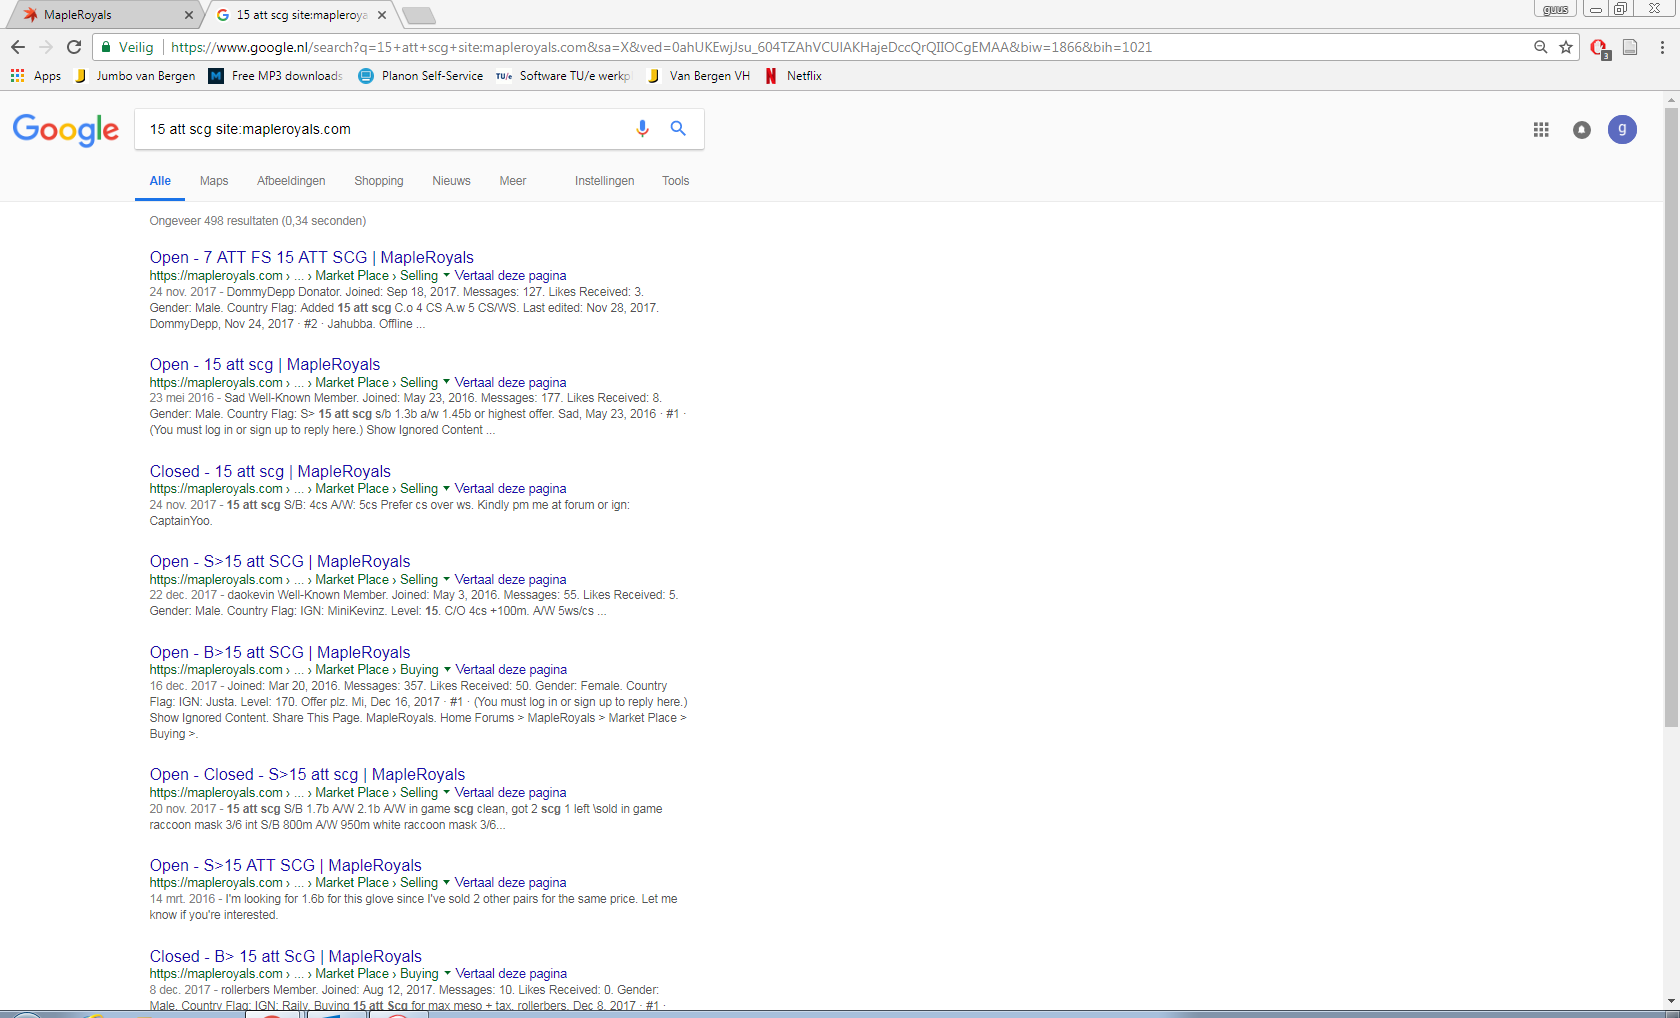Submit search with the blue magnifier icon
The image size is (1680, 1018).
678,128
